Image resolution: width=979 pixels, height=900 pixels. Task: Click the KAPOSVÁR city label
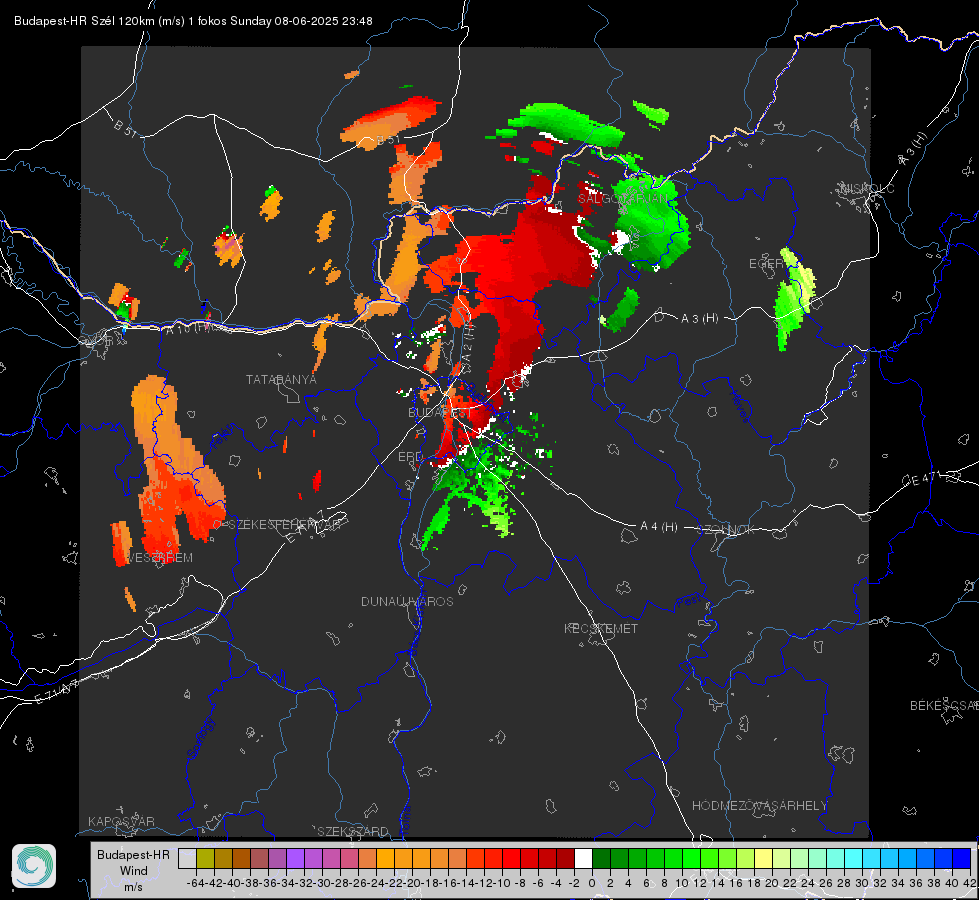click(x=121, y=821)
